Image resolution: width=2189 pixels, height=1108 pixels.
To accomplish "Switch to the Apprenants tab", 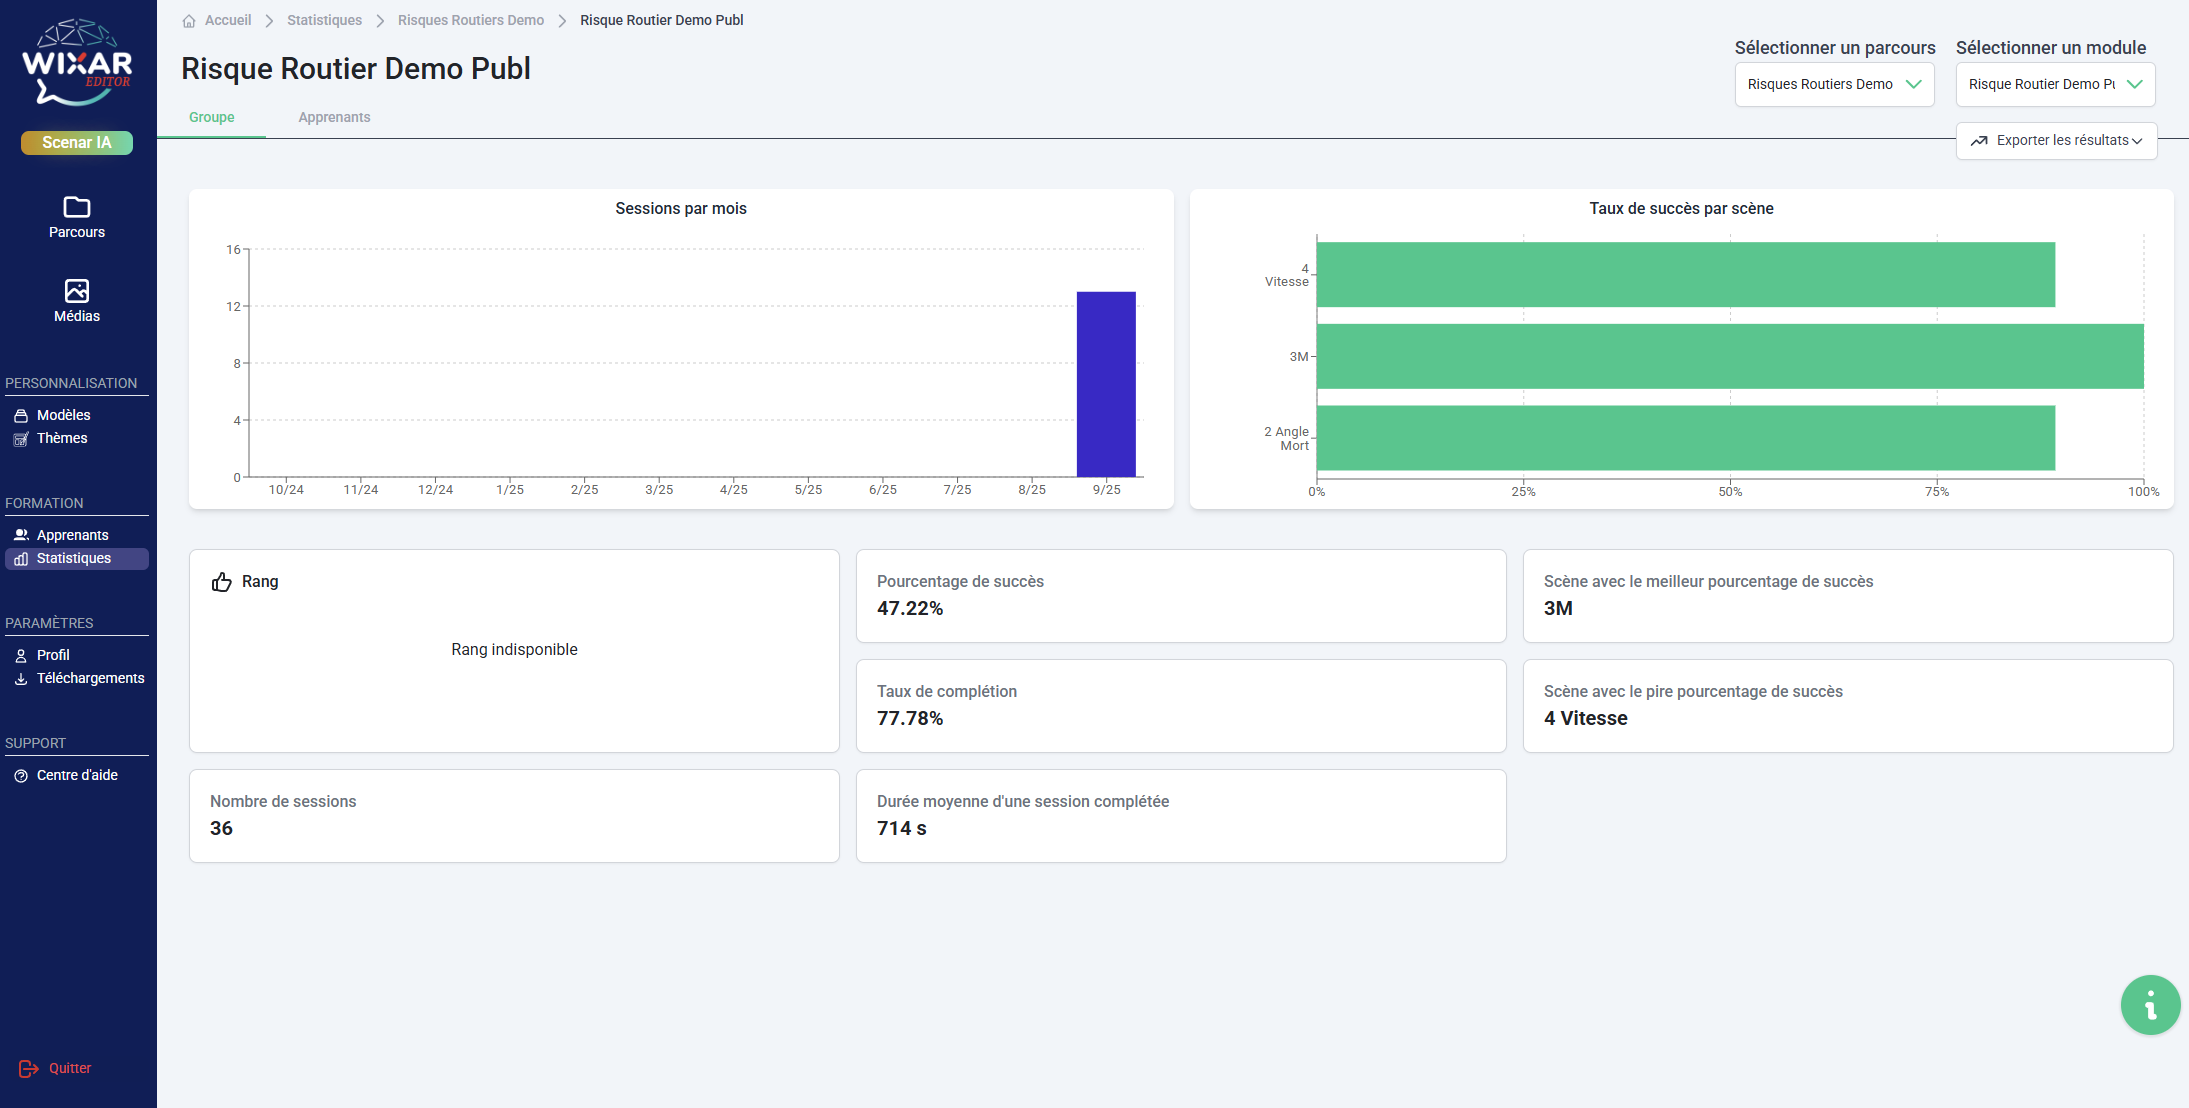I will click(334, 118).
